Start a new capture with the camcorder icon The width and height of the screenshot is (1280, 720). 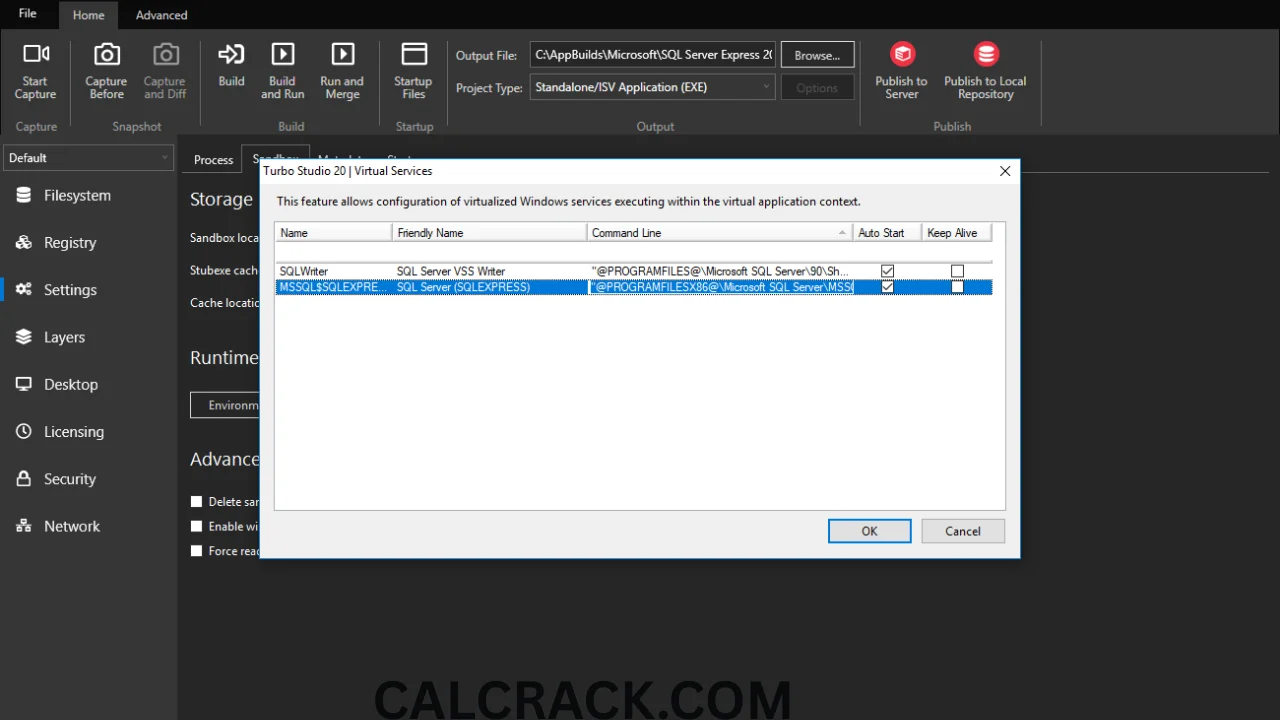[36, 54]
